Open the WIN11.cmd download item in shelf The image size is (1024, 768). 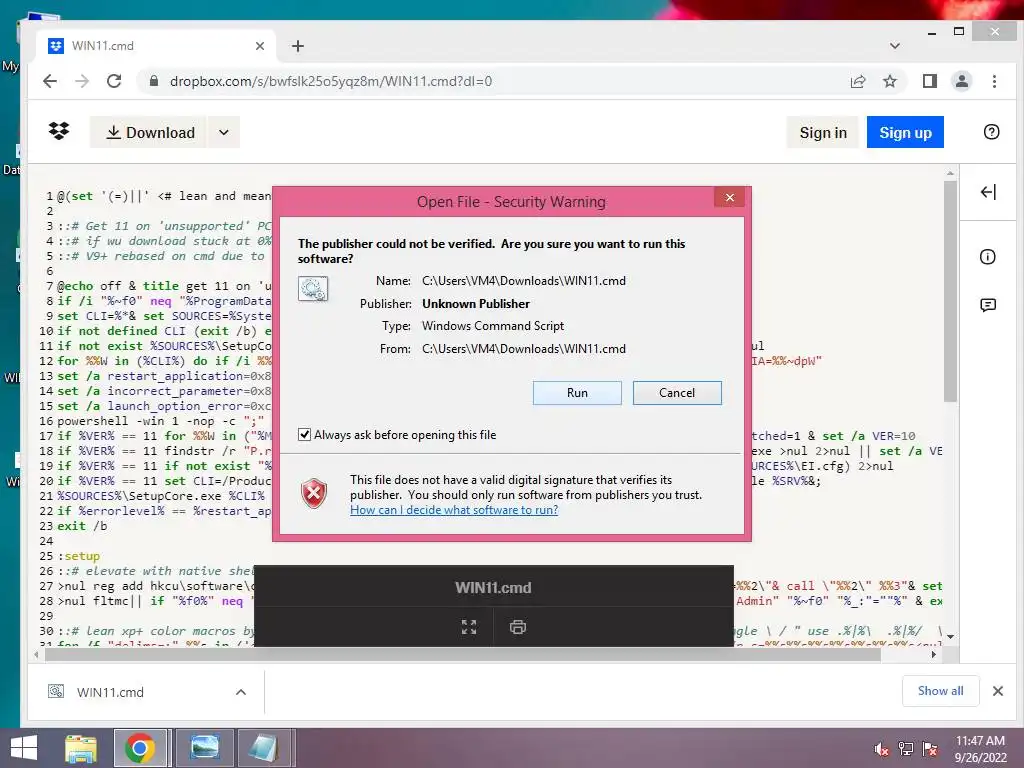110,692
